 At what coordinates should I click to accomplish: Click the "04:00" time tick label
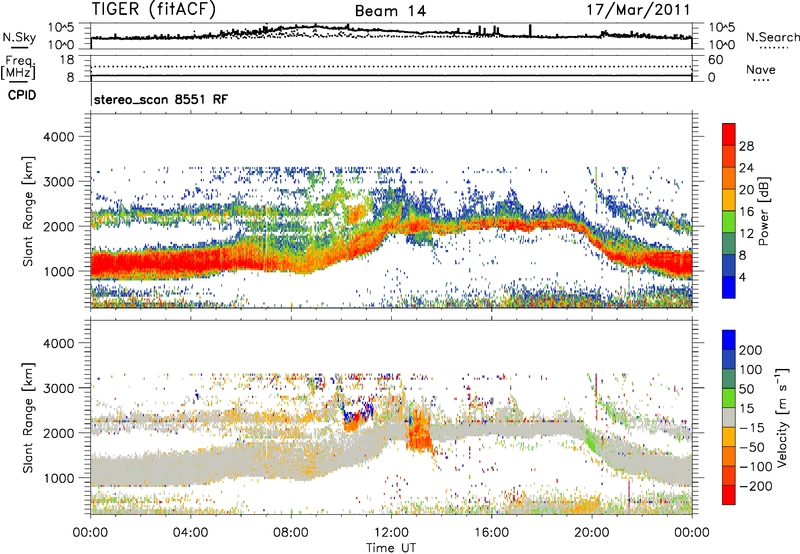tap(190, 533)
